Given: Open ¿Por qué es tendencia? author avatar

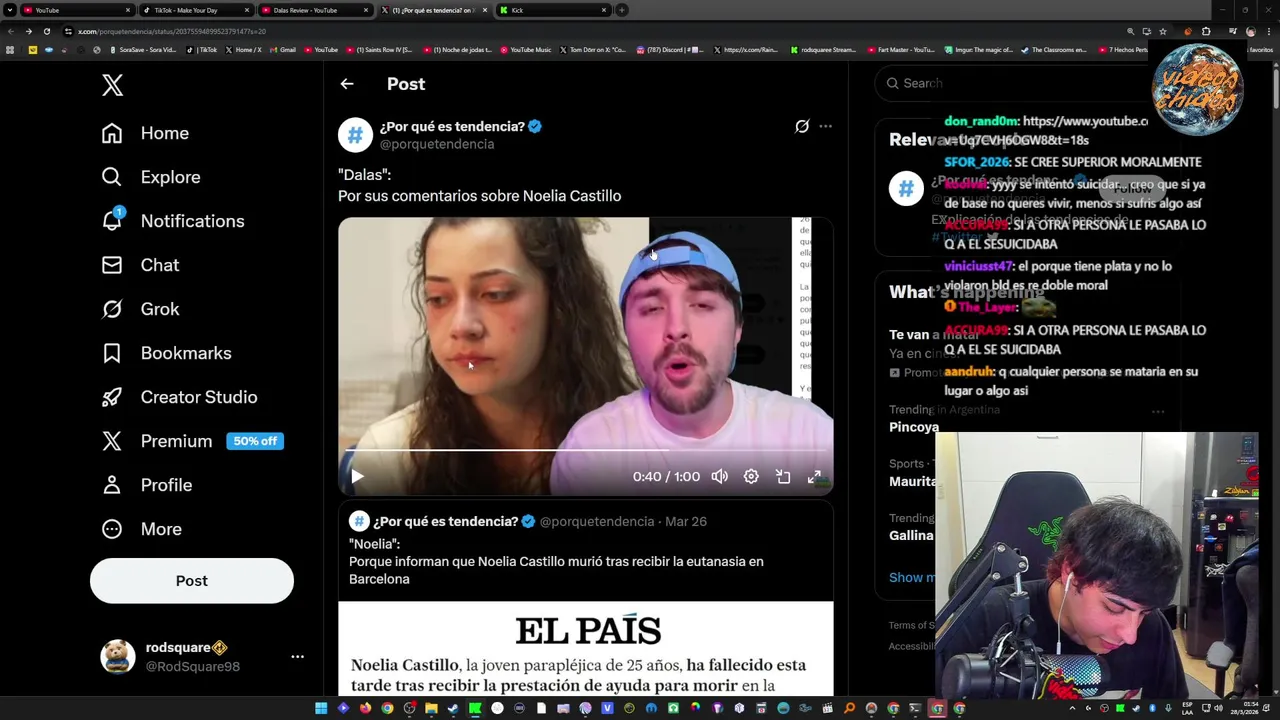Looking at the screenshot, I should point(355,135).
